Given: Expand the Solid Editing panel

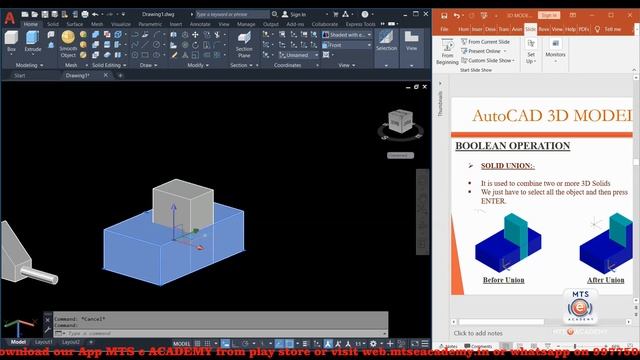Looking at the screenshot, I should [109, 65].
